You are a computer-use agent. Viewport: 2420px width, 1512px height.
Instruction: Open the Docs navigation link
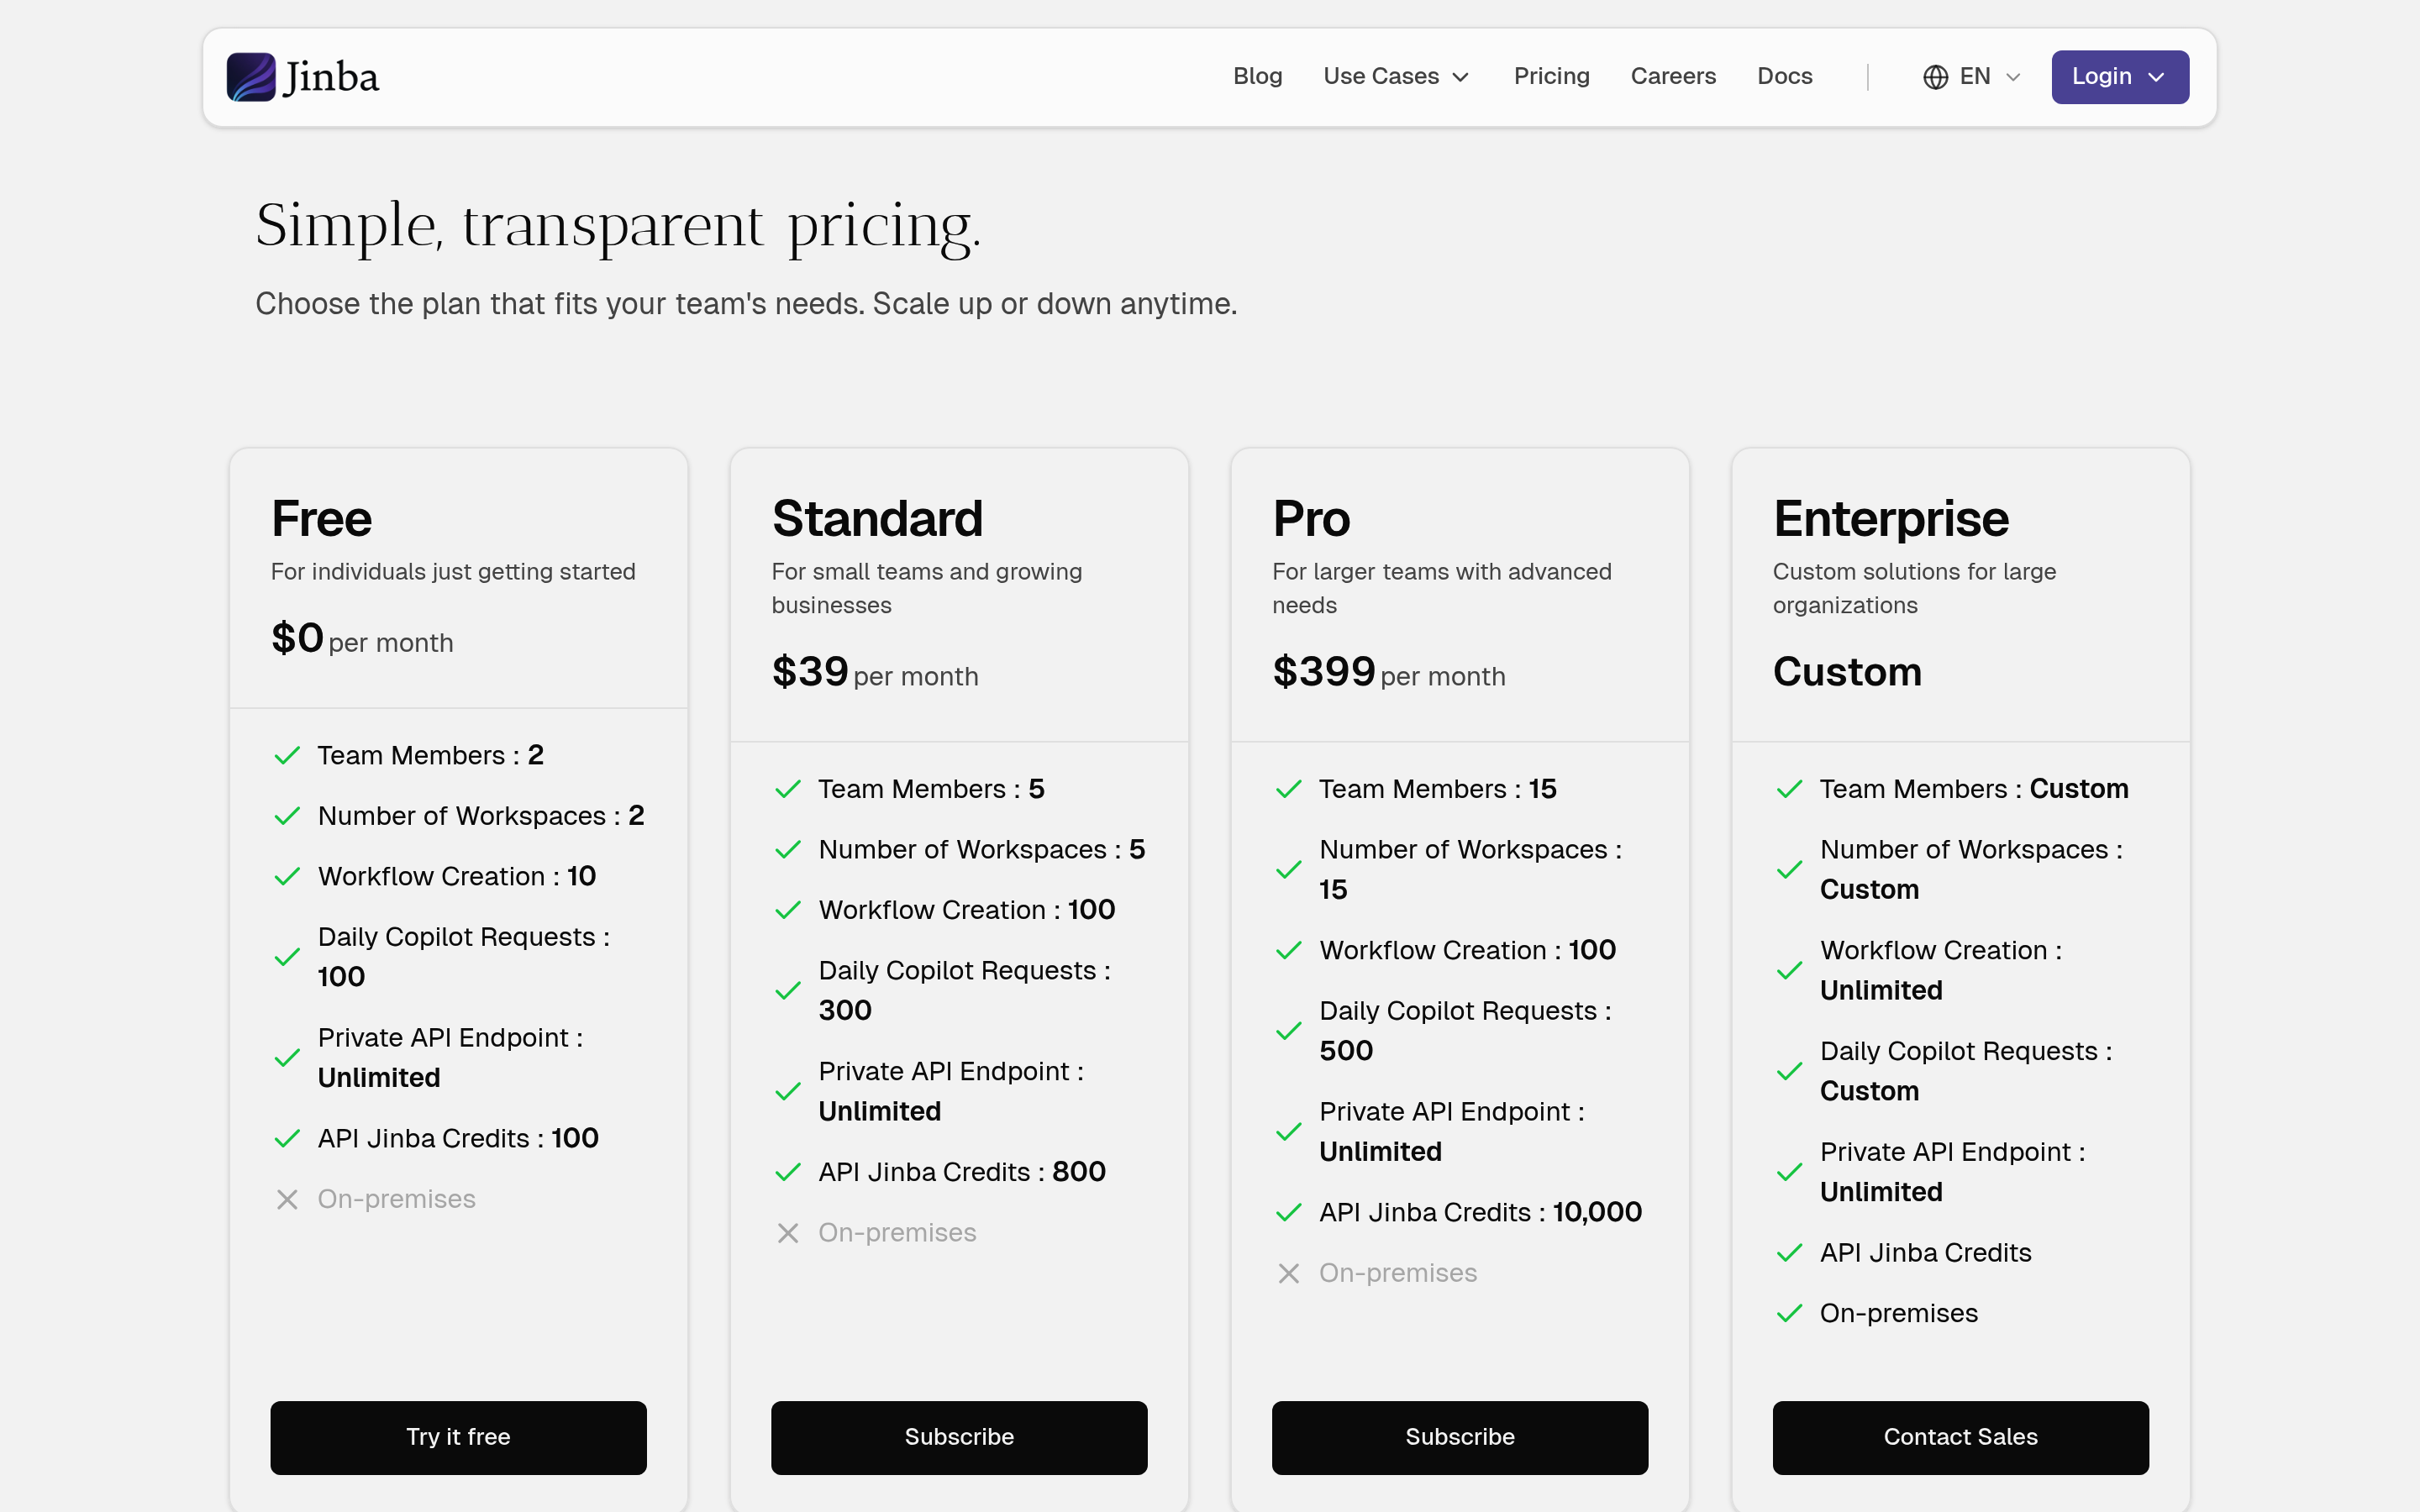(x=1784, y=77)
